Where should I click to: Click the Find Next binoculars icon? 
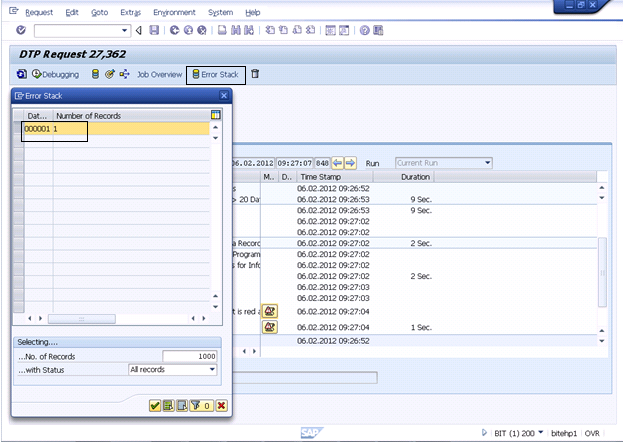point(249,30)
